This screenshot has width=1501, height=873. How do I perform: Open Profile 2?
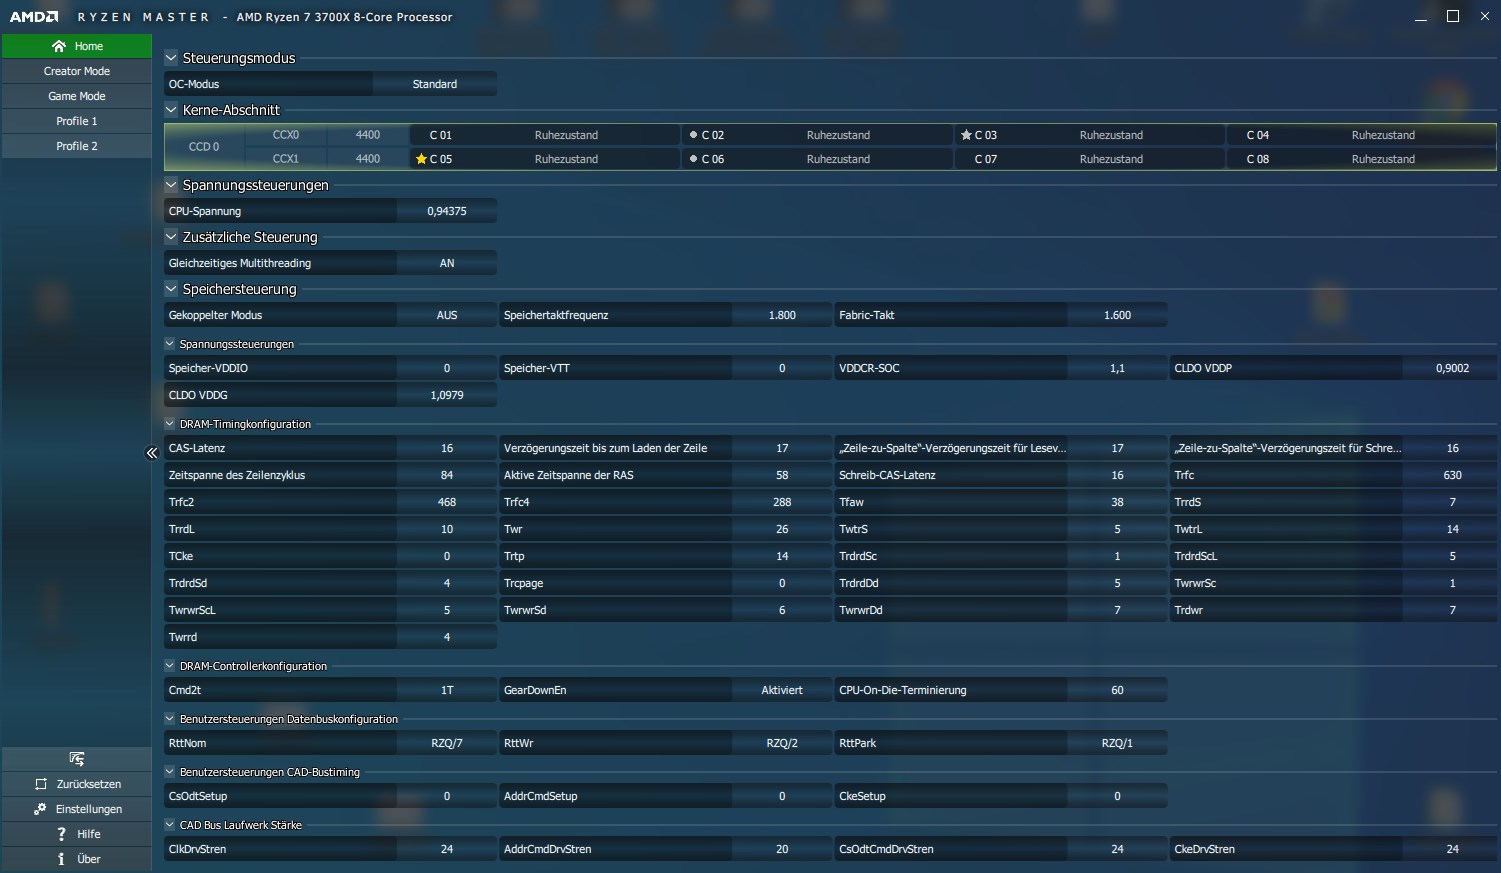tap(77, 146)
